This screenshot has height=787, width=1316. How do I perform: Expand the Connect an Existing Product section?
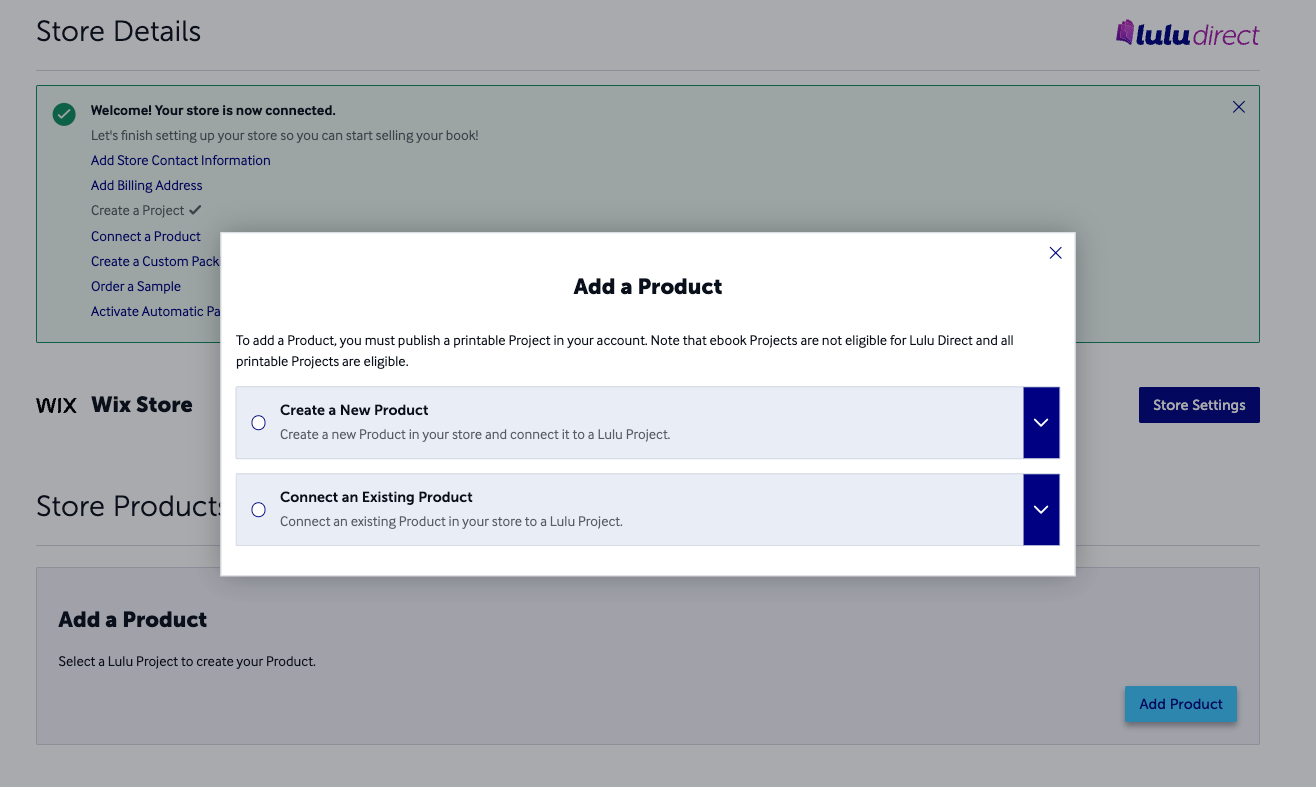(x=1041, y=509)
